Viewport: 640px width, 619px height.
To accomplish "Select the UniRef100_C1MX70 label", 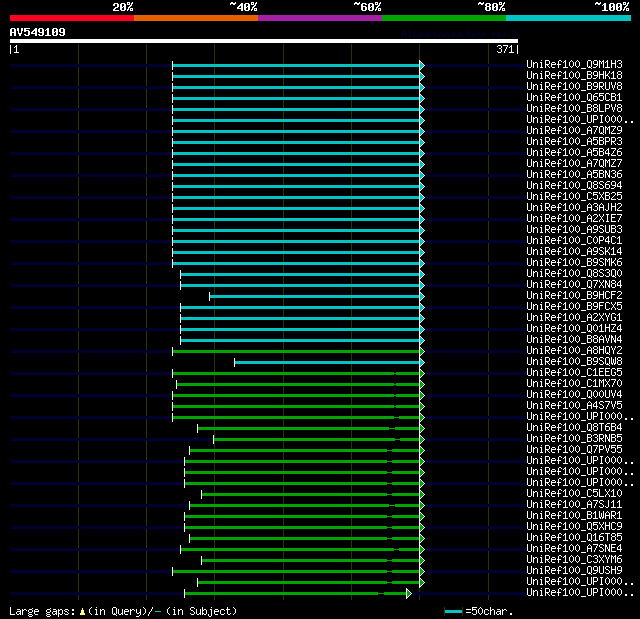I will tap(574, 384).
